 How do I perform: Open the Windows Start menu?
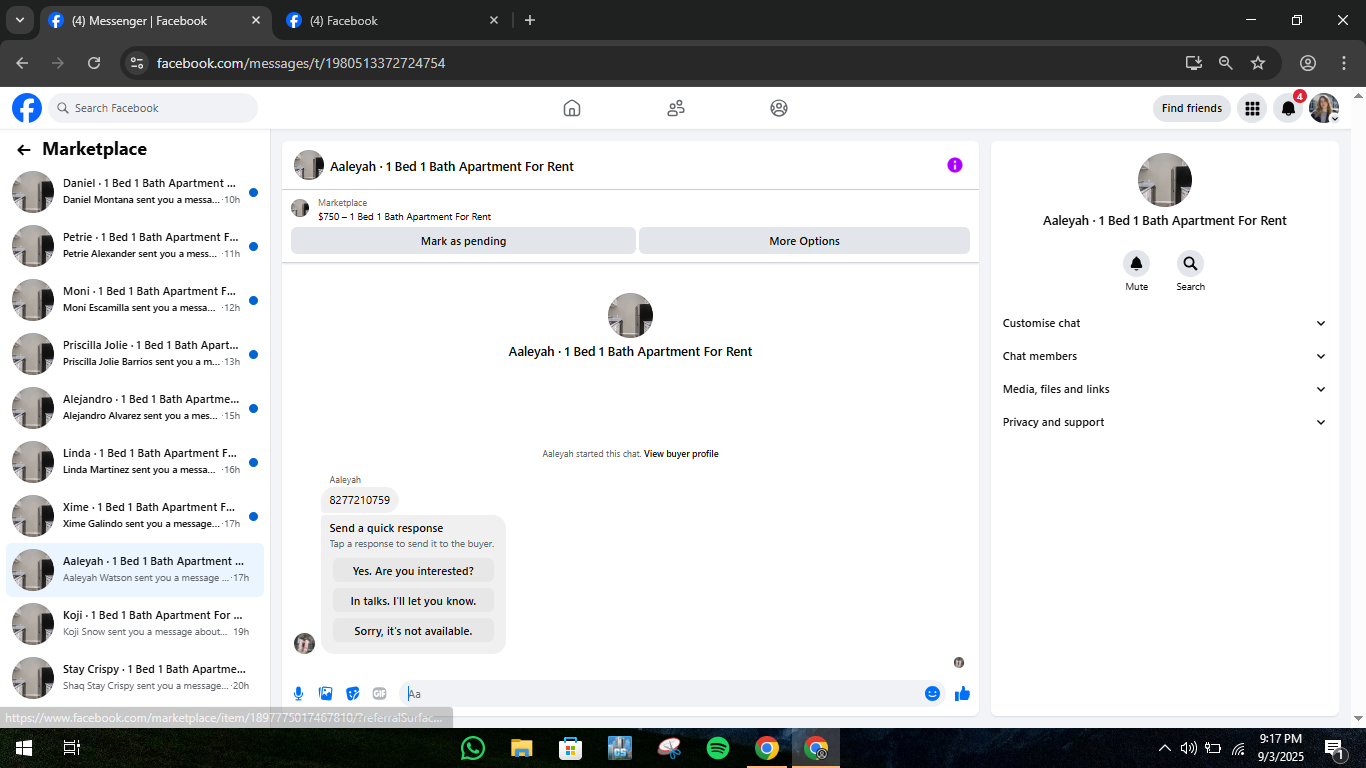(24, 748)
